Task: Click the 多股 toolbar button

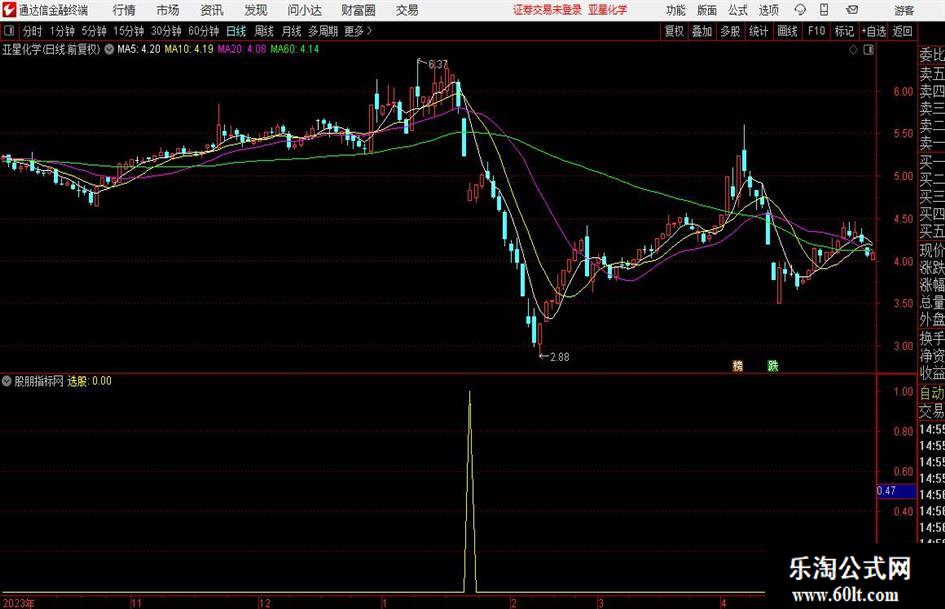Action: coord(730,31)
